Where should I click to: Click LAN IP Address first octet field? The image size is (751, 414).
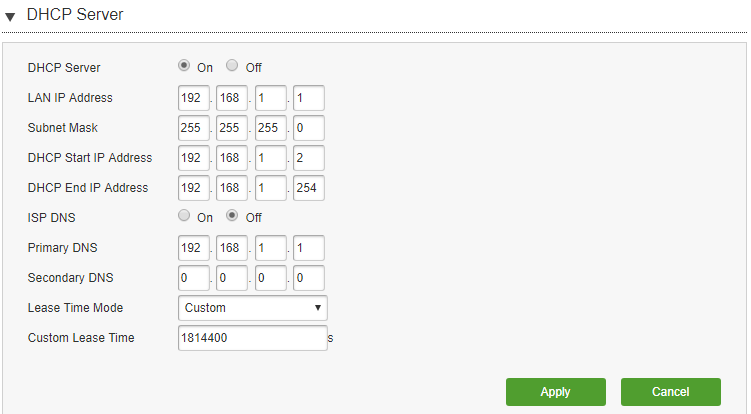click(194, 98)
